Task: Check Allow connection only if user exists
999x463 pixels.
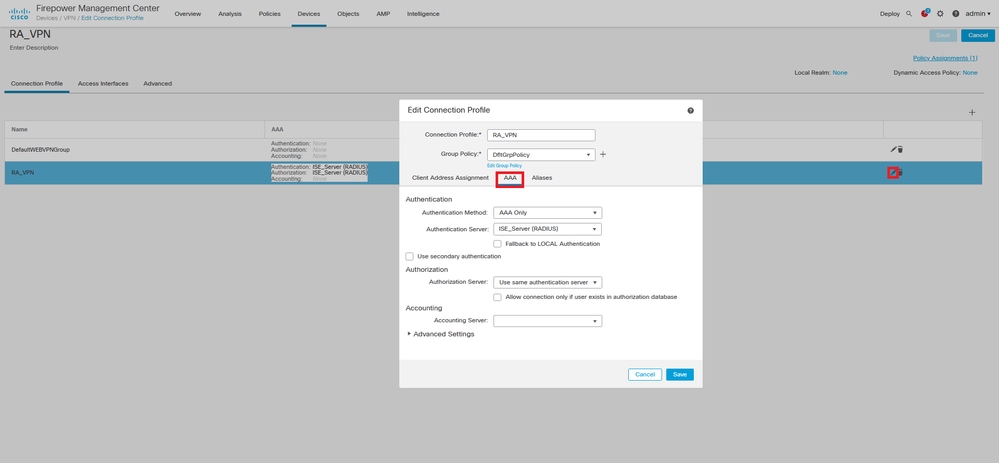Action: [x=498, y=297]
